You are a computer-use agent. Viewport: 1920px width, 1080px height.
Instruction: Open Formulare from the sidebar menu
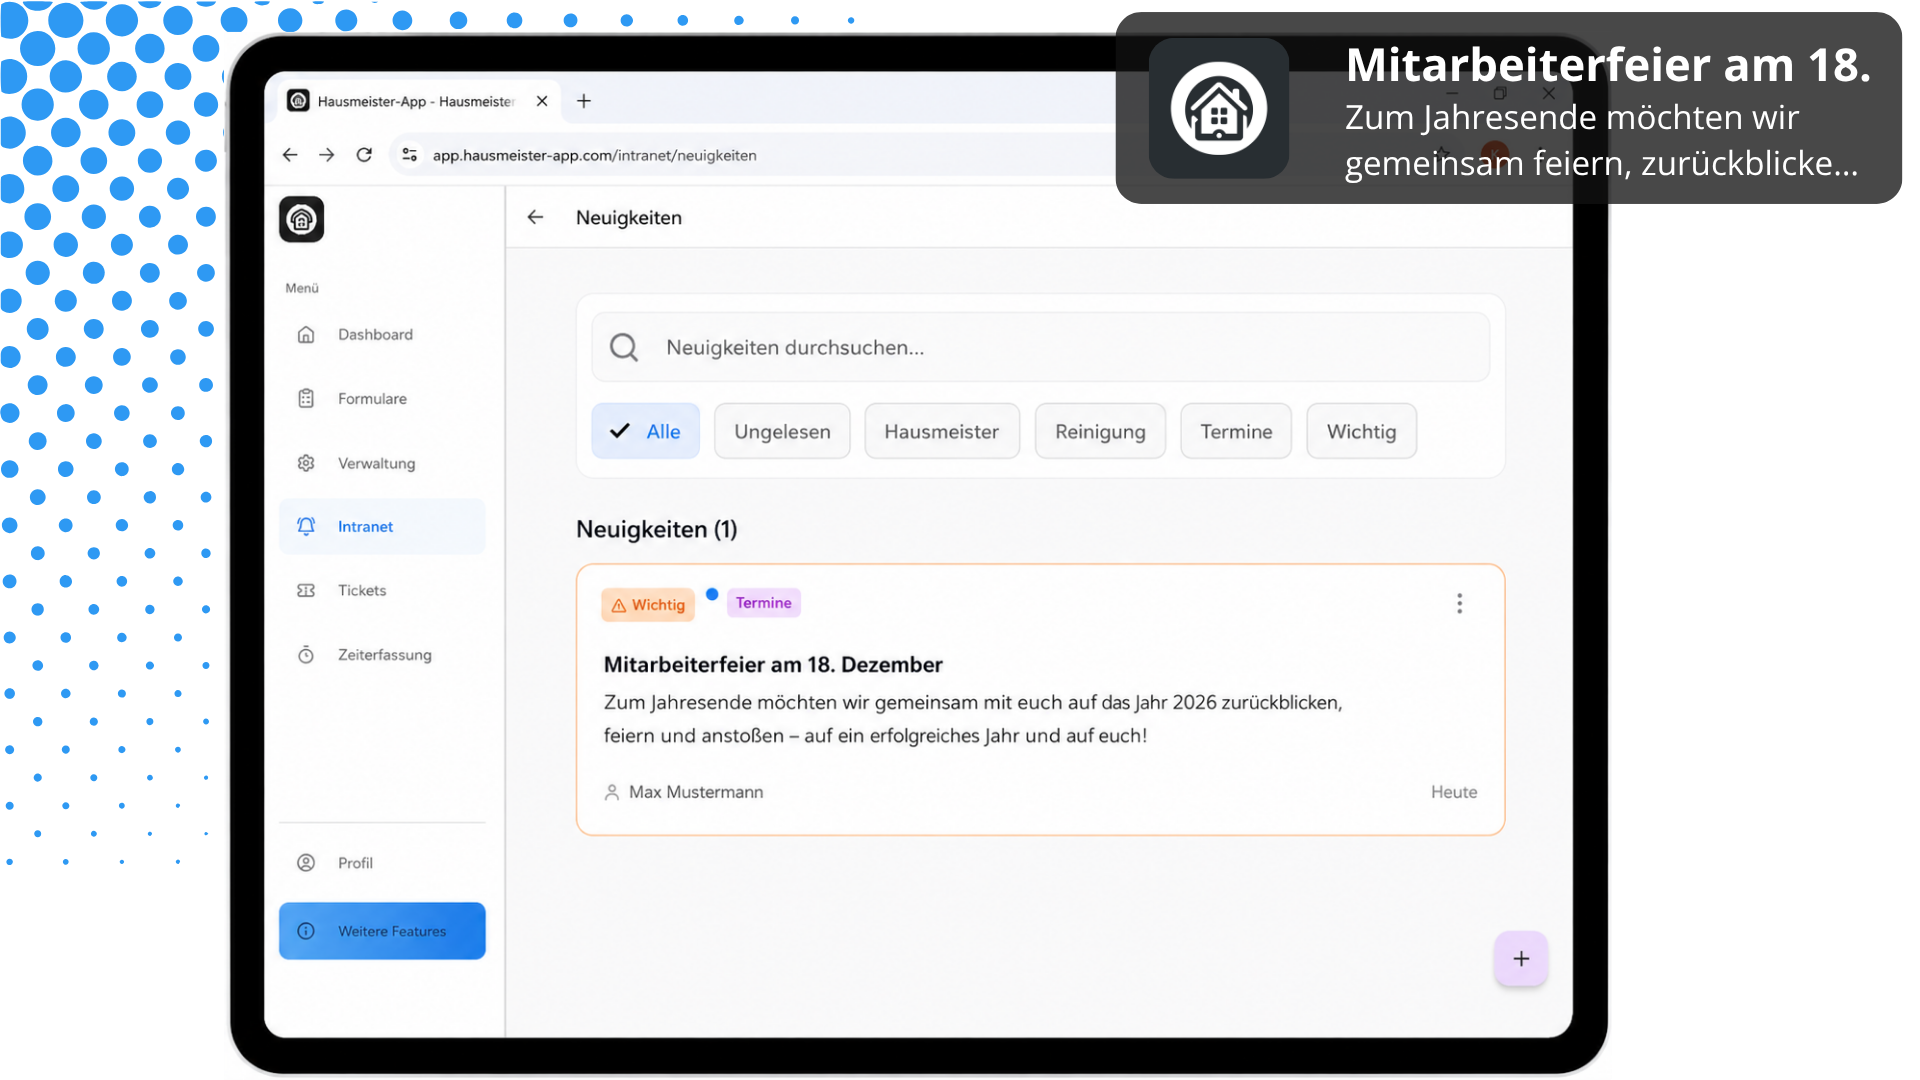point(382,398)
